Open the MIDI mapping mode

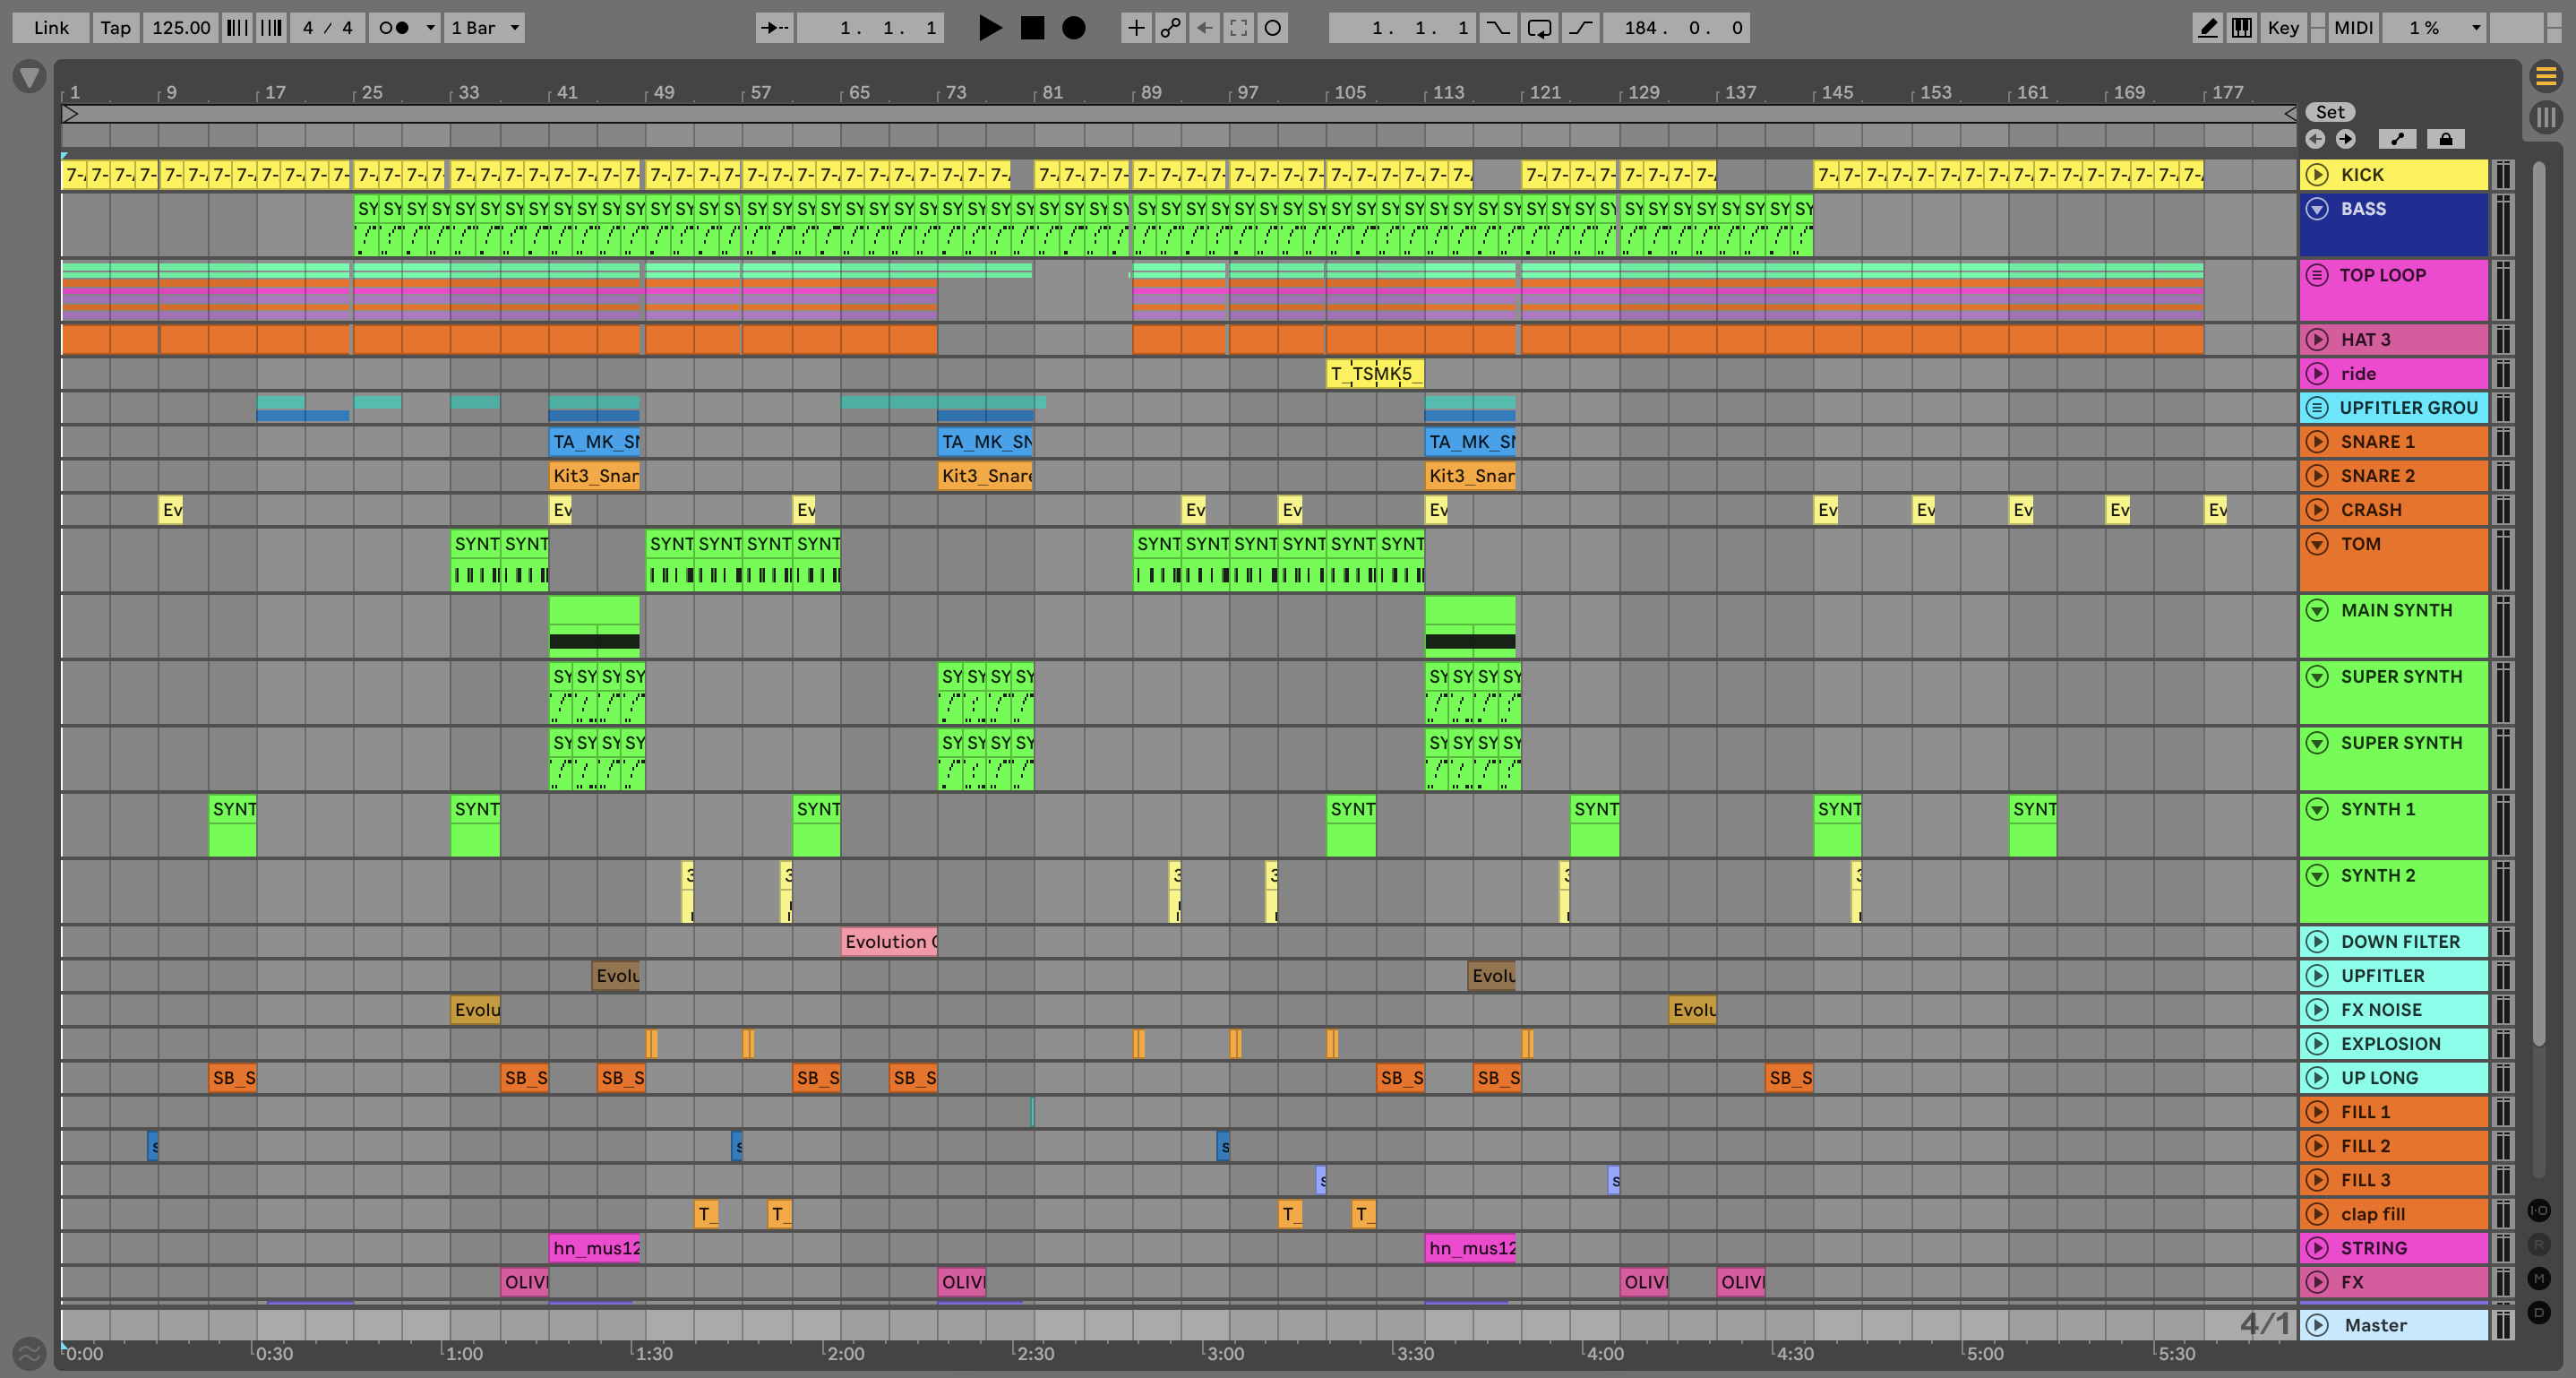point(2353,28)
